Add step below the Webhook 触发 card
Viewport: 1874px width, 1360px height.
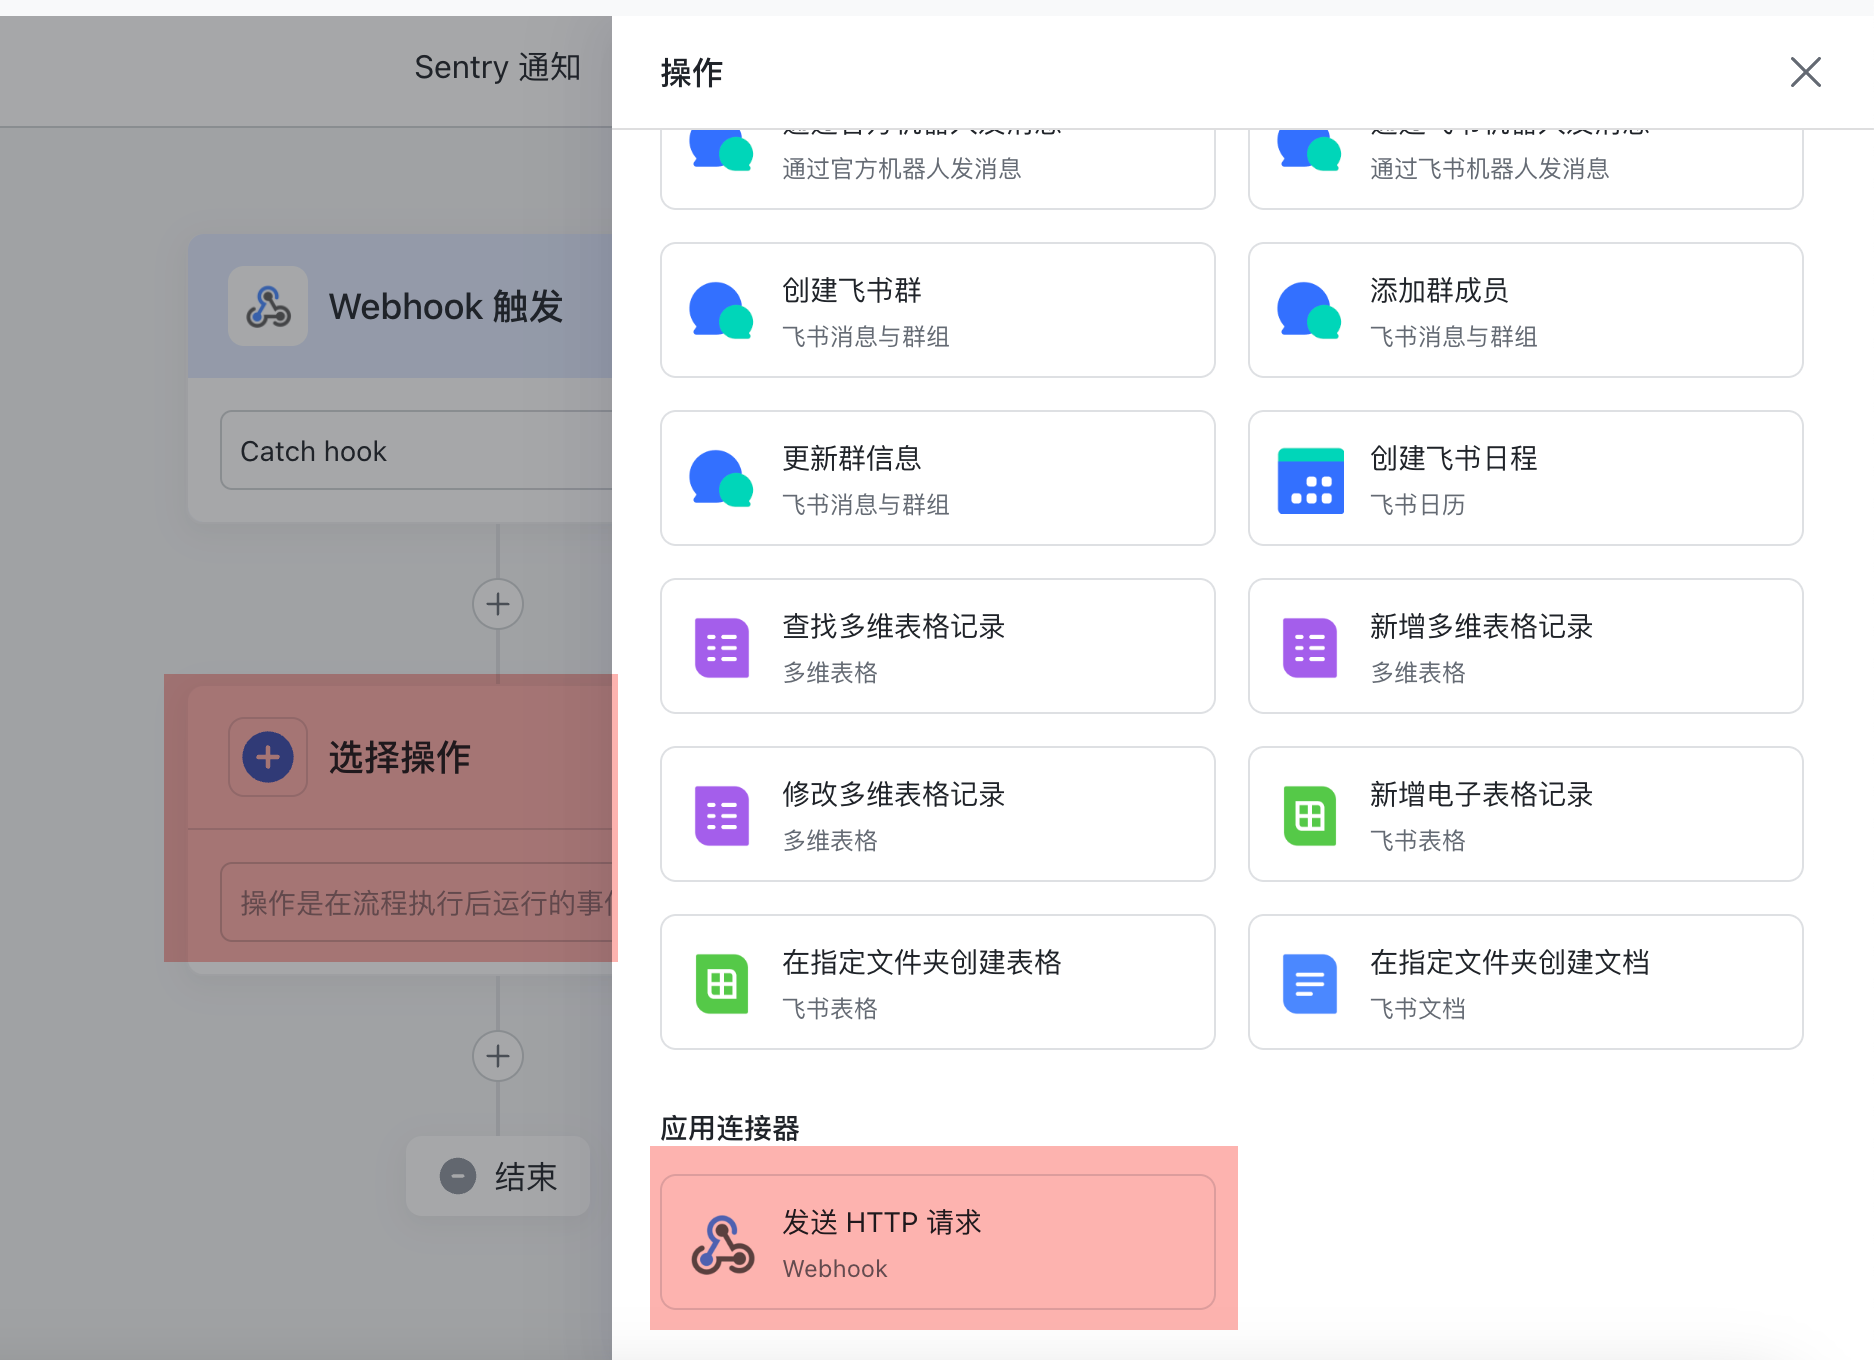pos(498,604)
